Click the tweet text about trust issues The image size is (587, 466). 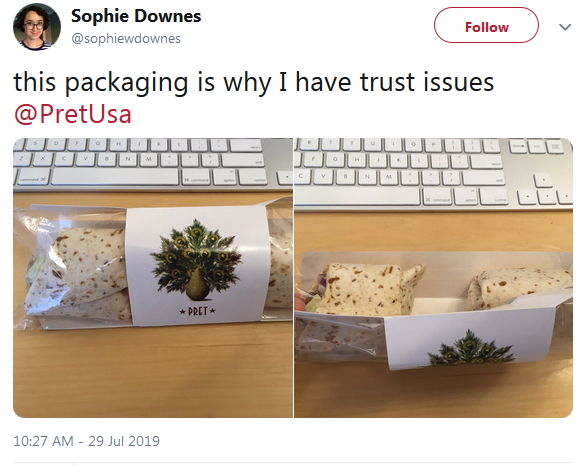pos(253,82)
